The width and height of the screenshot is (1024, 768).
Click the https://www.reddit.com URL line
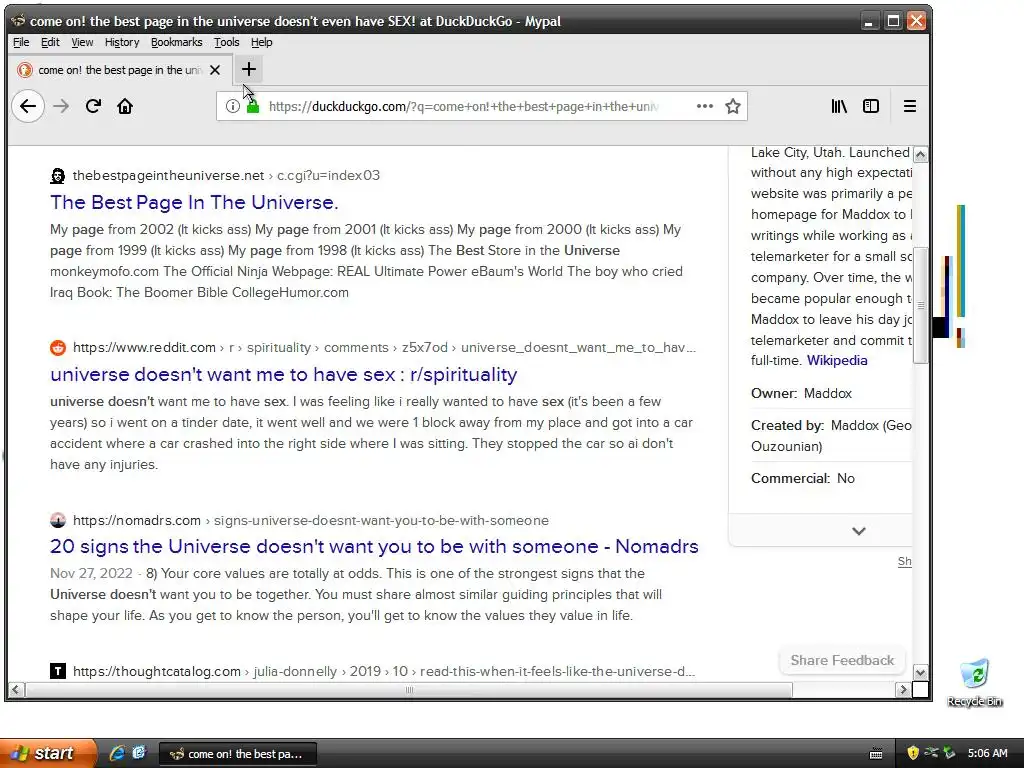[384, 347]
